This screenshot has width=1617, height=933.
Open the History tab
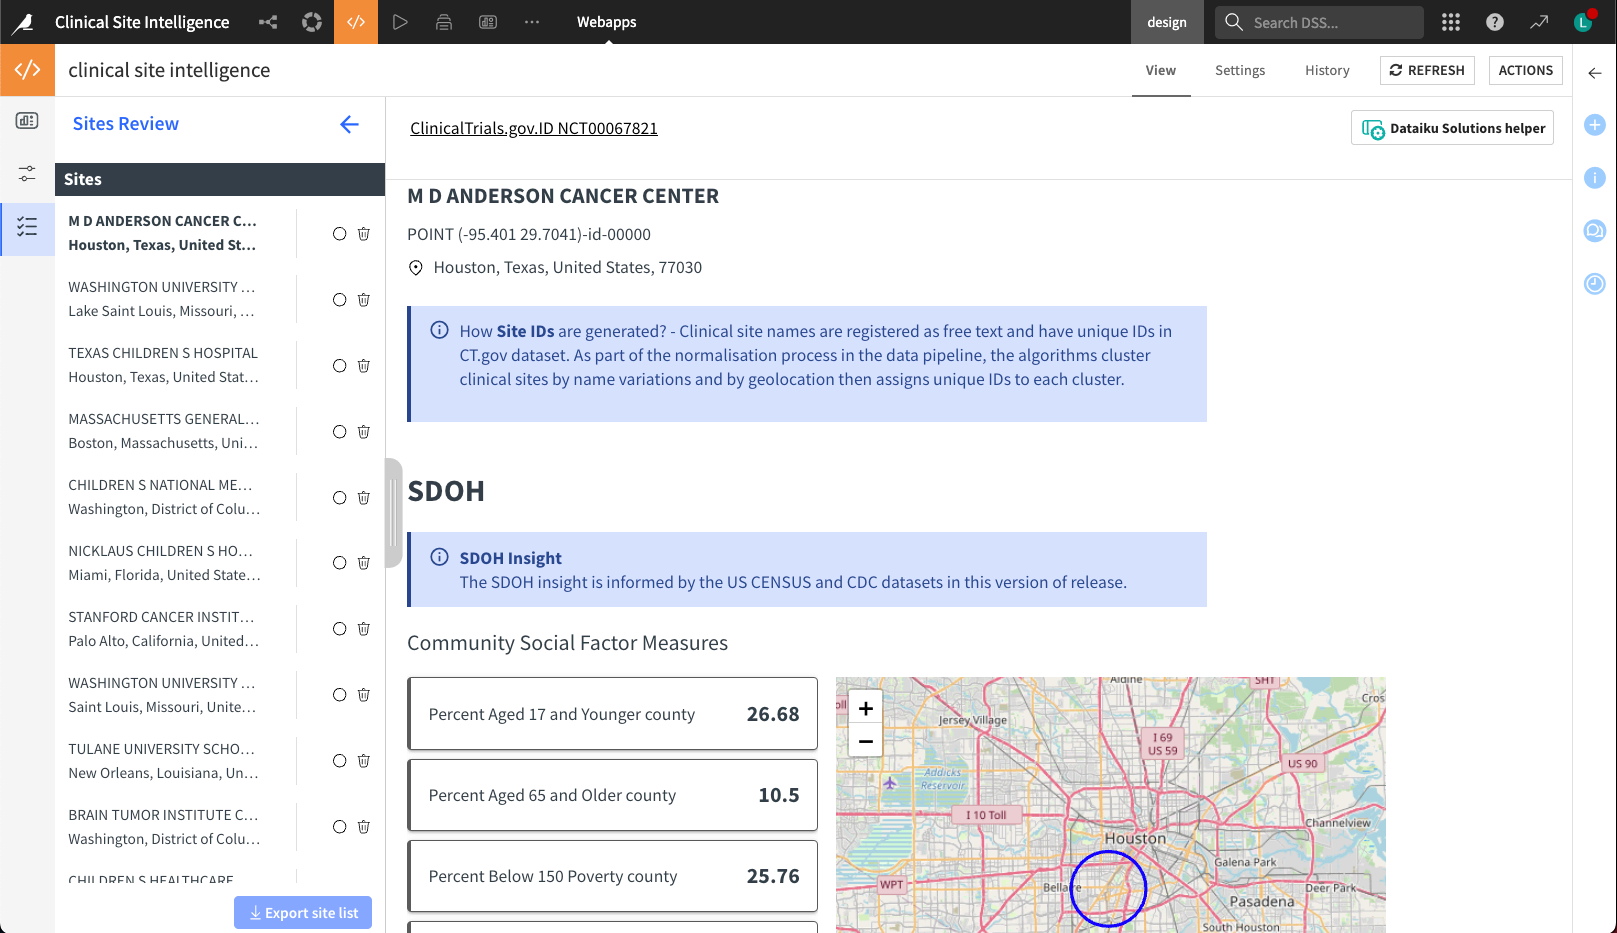pos(1327,70)
